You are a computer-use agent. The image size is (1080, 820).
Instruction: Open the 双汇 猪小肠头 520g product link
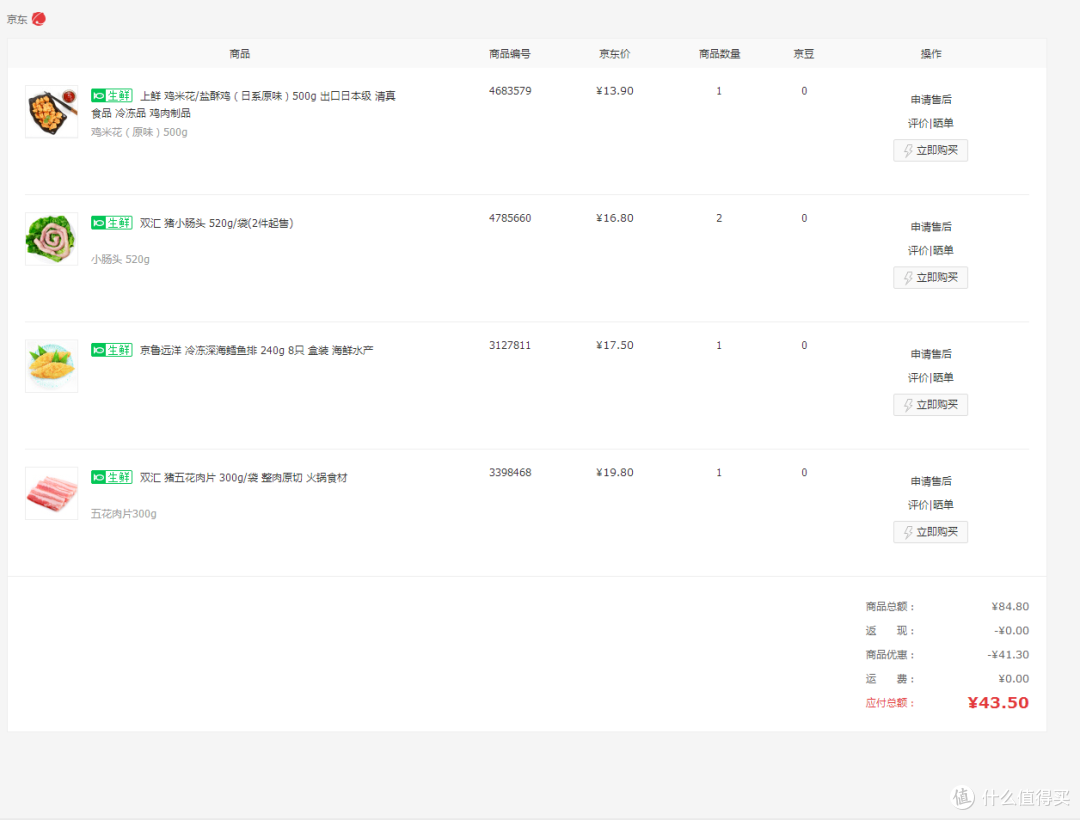[217, 223]
